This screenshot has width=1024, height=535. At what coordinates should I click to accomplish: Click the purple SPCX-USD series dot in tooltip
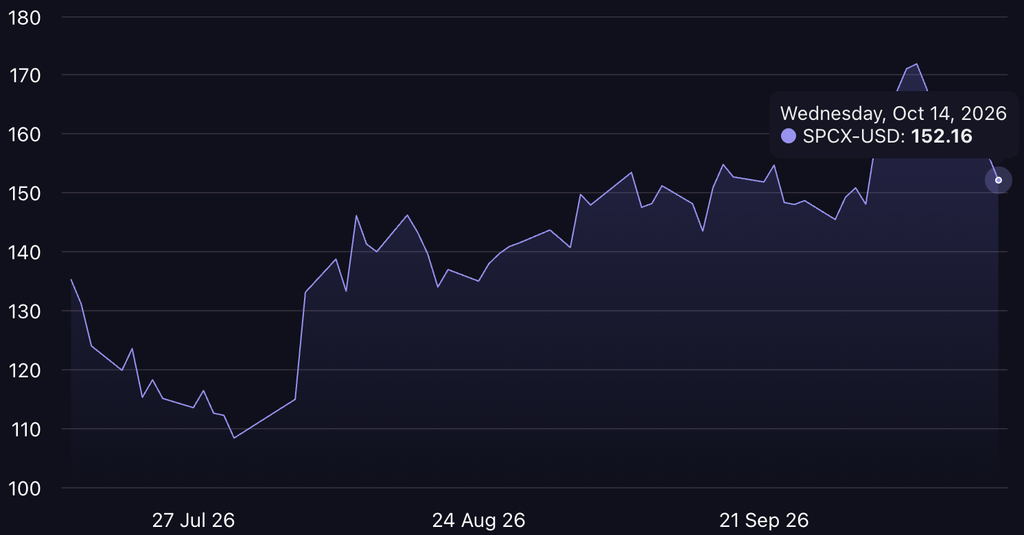click(x=788, y=136)
